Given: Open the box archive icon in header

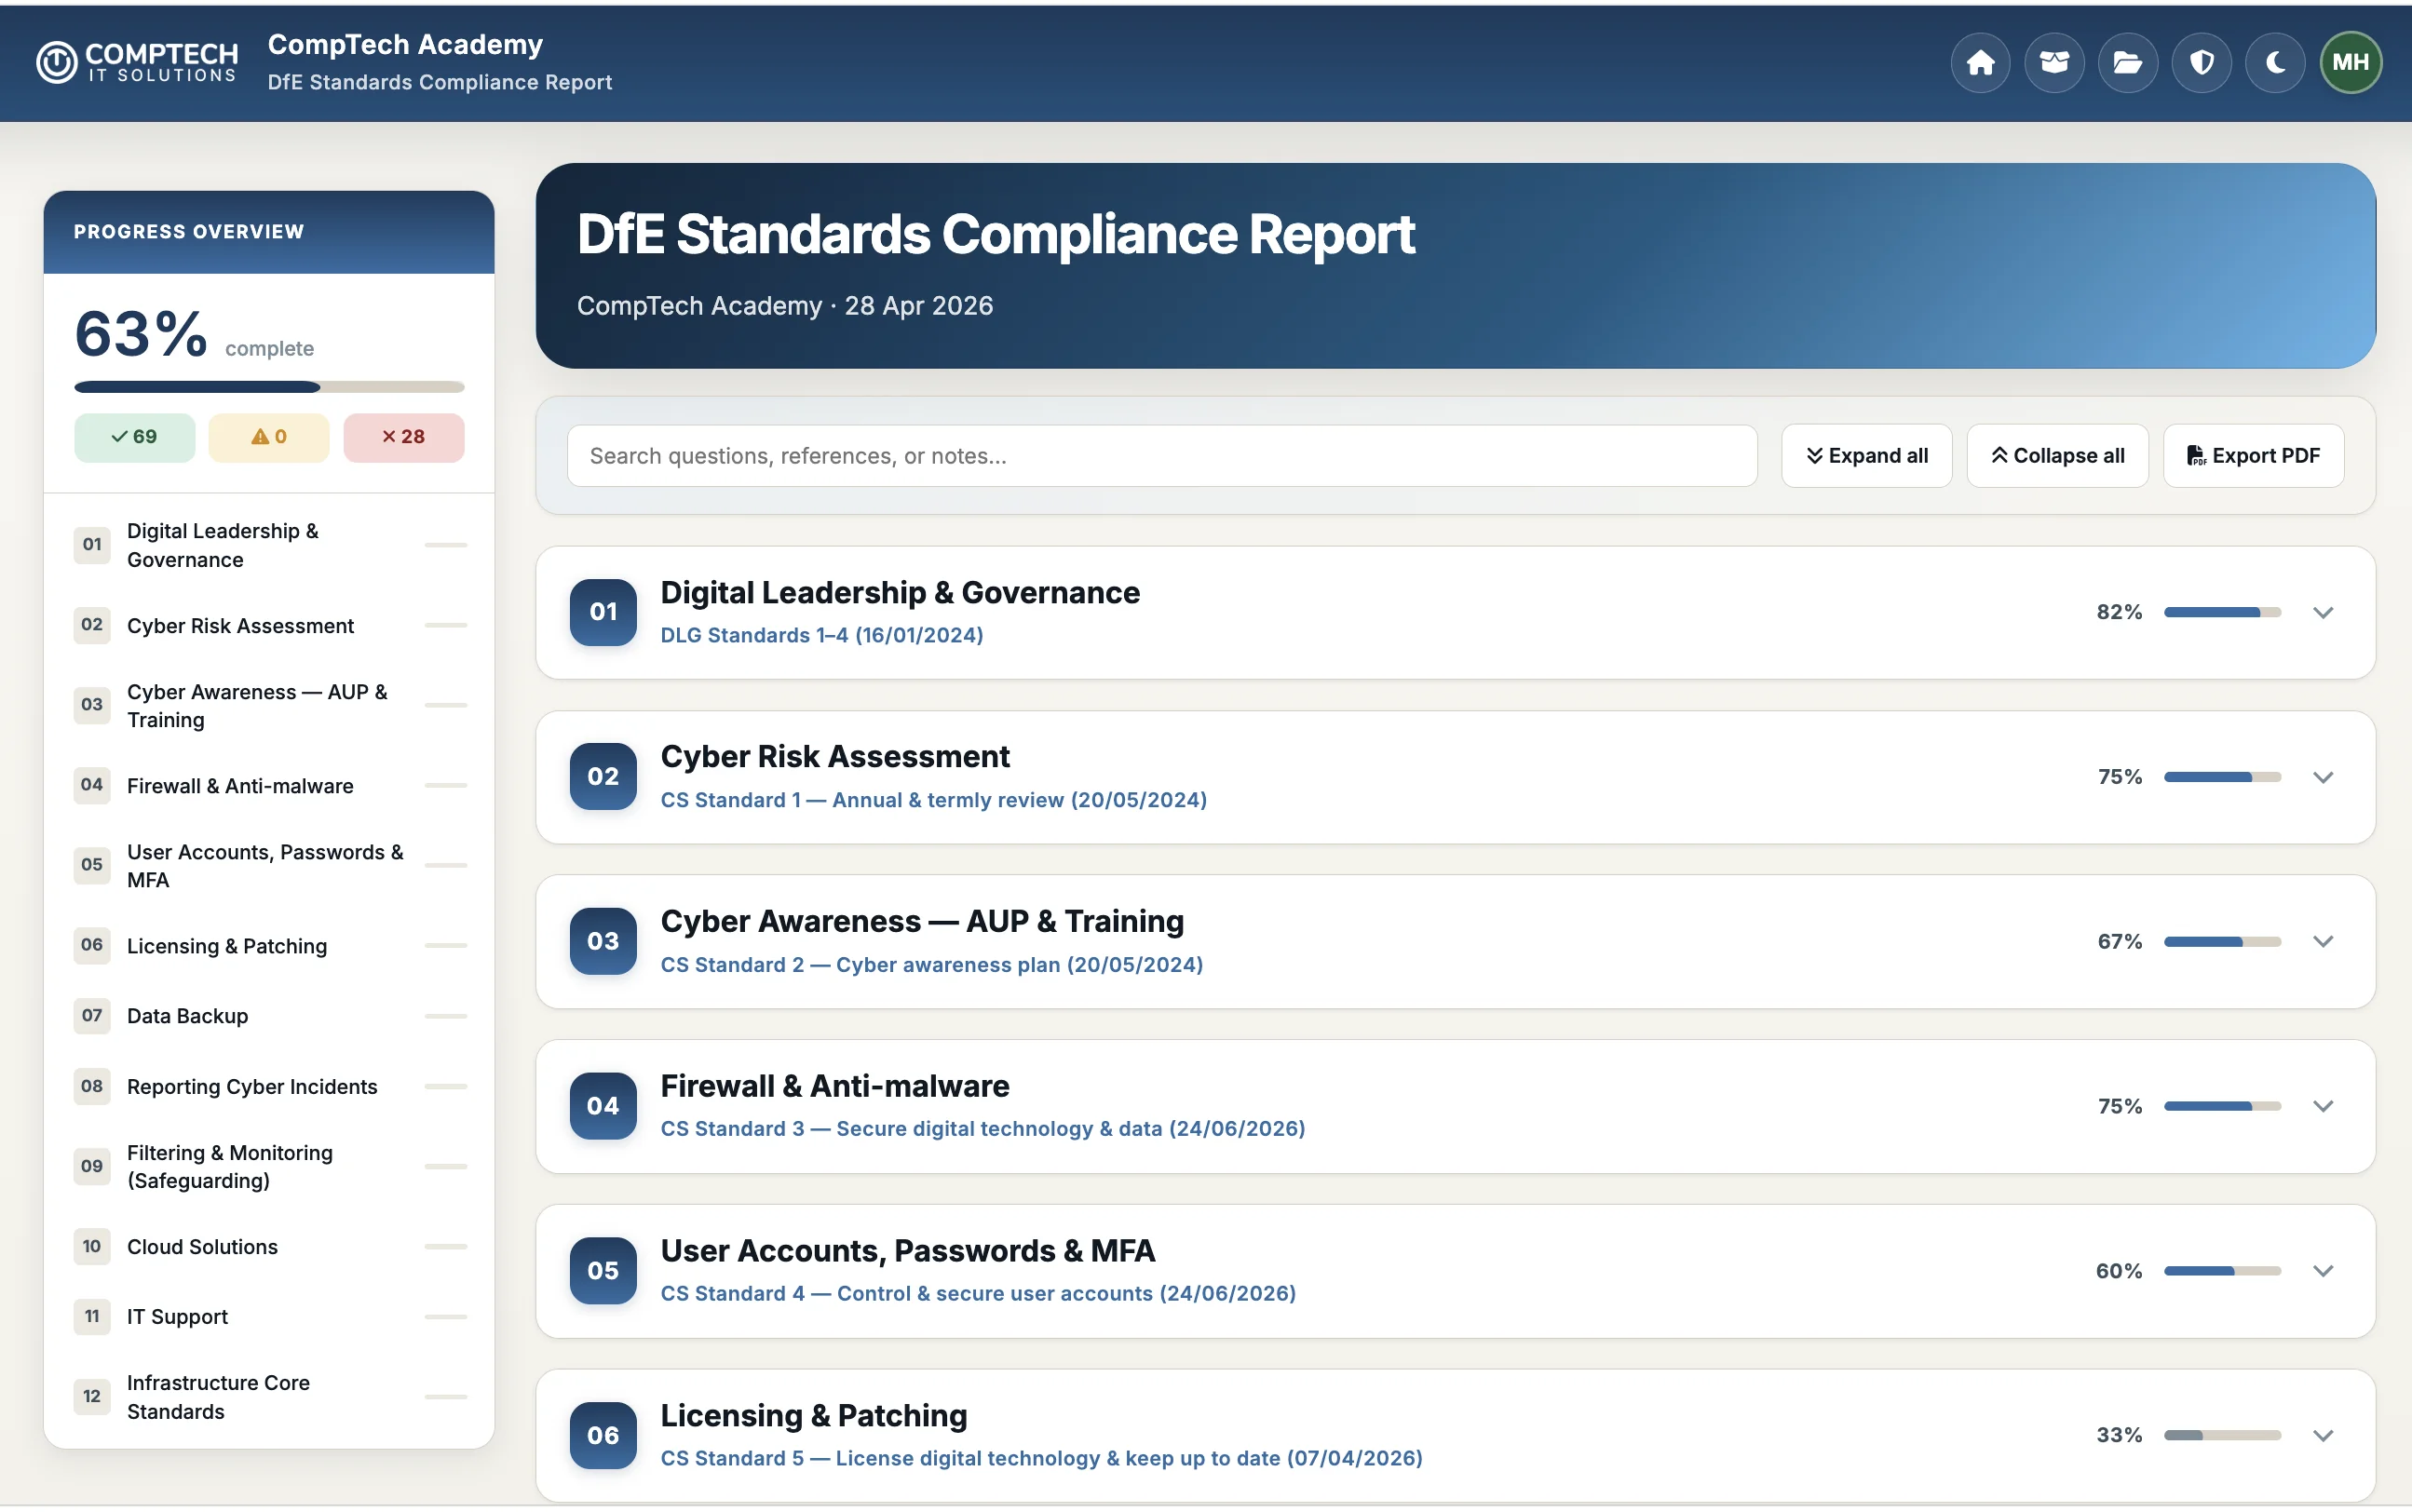Looking at the screenshot, I should 2054,63.
